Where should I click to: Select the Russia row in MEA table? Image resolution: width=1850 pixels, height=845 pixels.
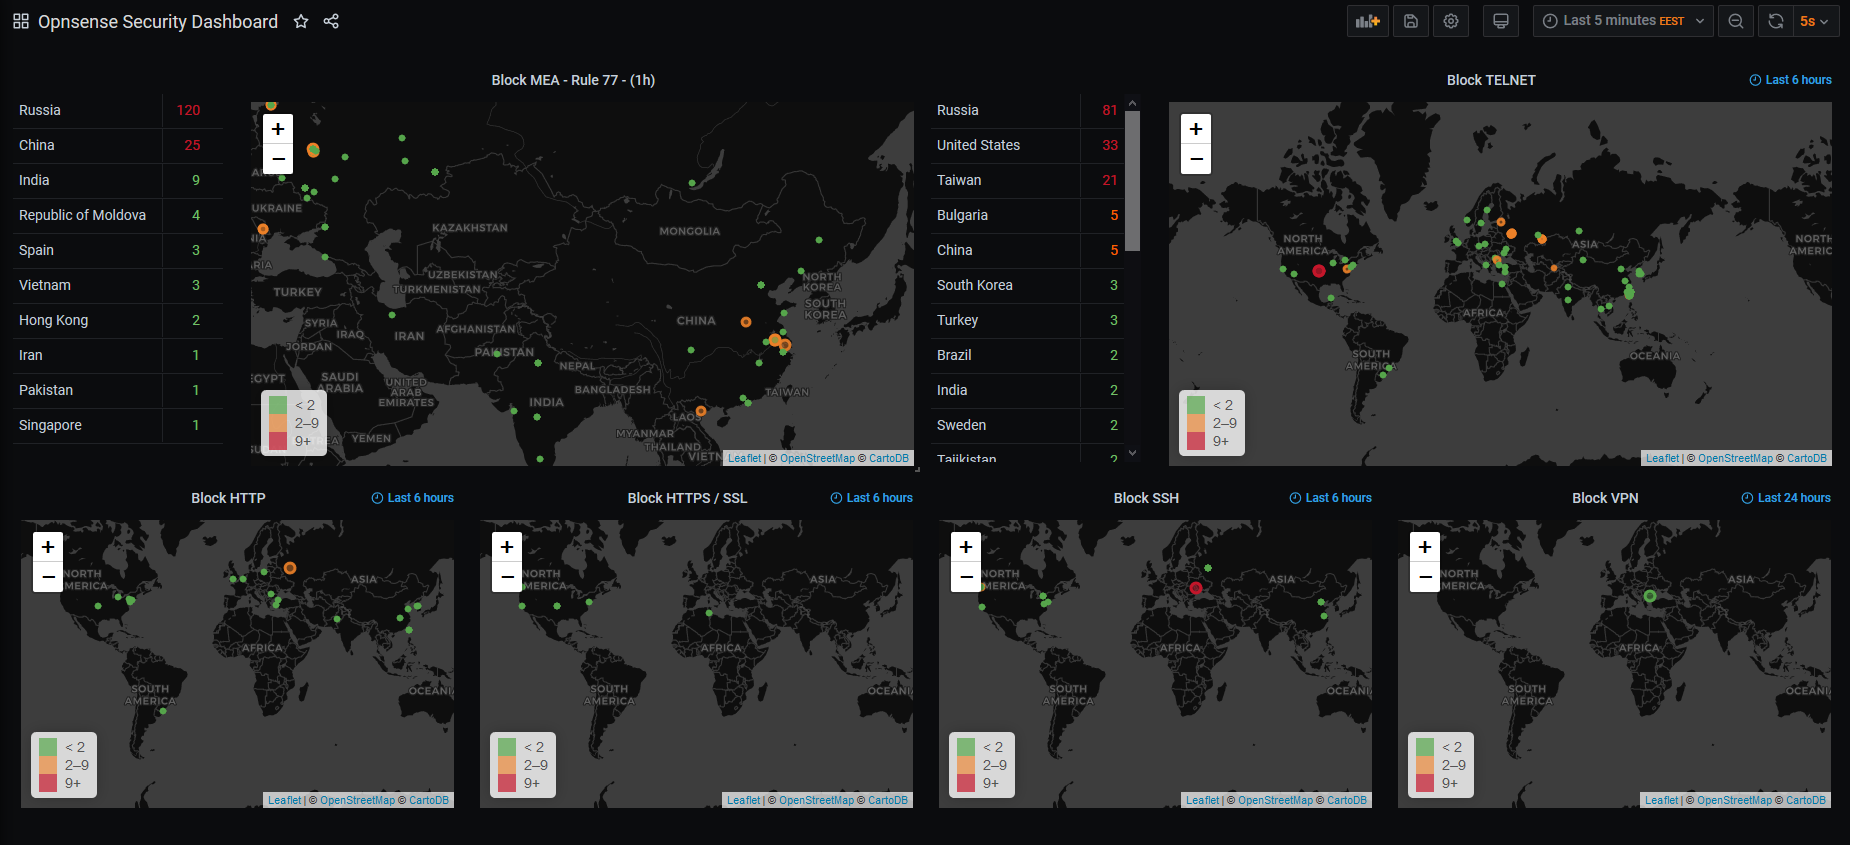pyautogui.click(x=118, y=111)
